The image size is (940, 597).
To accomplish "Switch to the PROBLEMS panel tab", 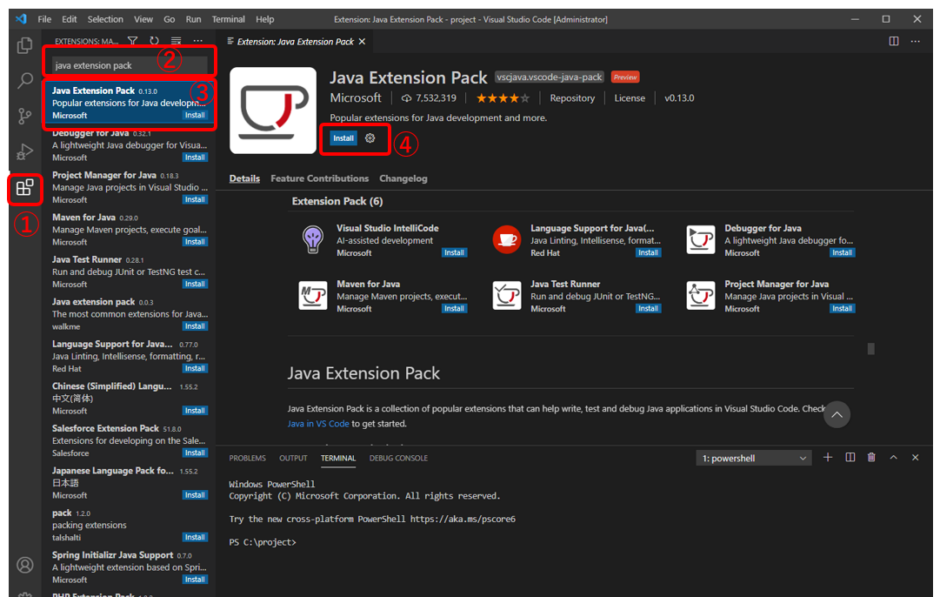I will pyautogui.click(x=247, y=458).
